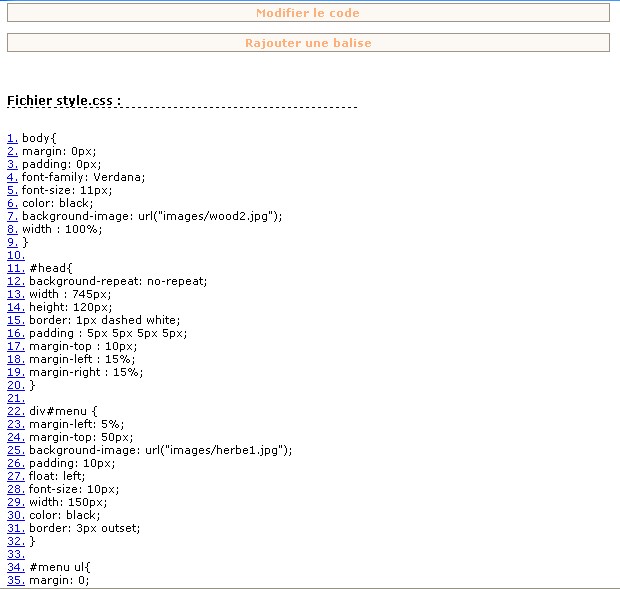Click the empty line 10 link

coord(15,255)
